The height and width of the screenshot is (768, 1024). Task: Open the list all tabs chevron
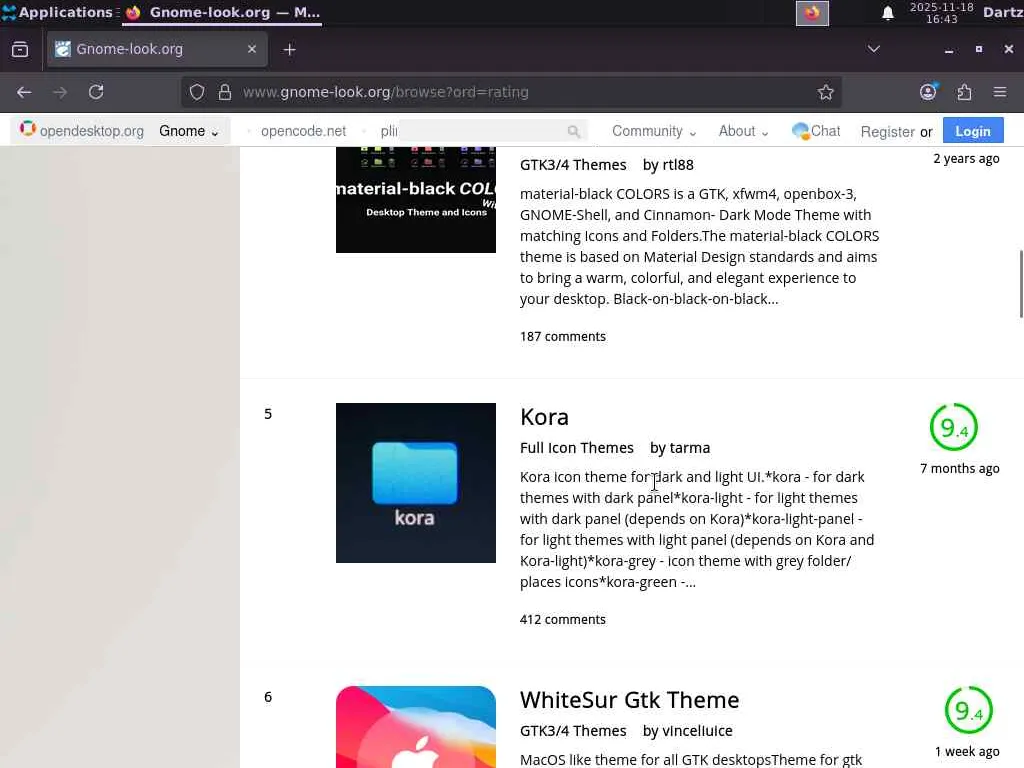(873, 49)
